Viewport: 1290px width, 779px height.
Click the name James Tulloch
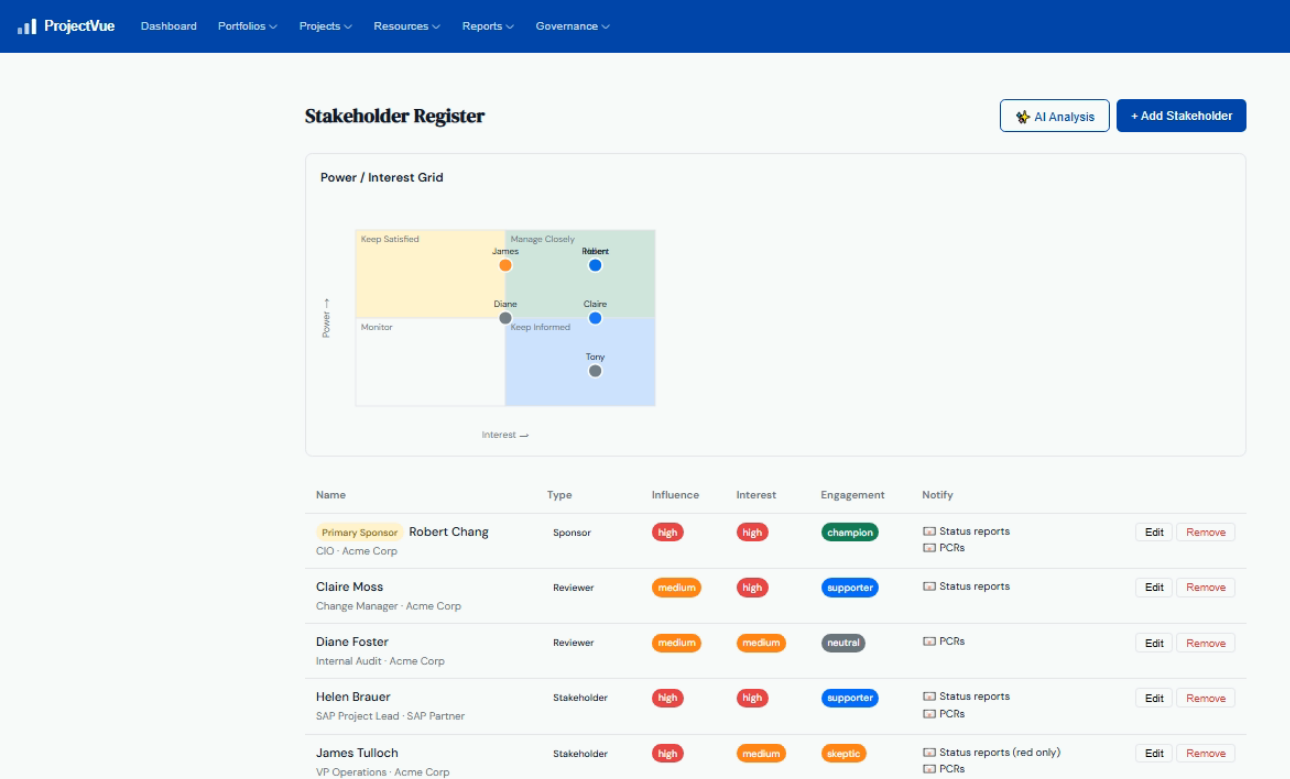357,752
